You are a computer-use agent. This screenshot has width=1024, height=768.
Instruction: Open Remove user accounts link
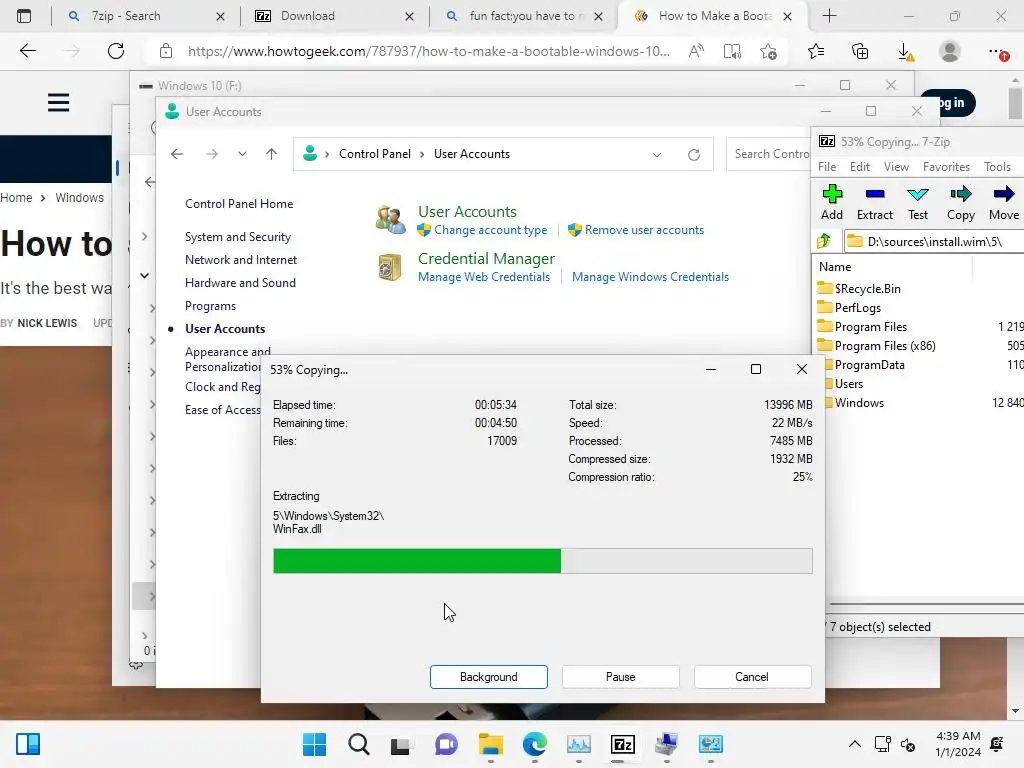[644, 230]
